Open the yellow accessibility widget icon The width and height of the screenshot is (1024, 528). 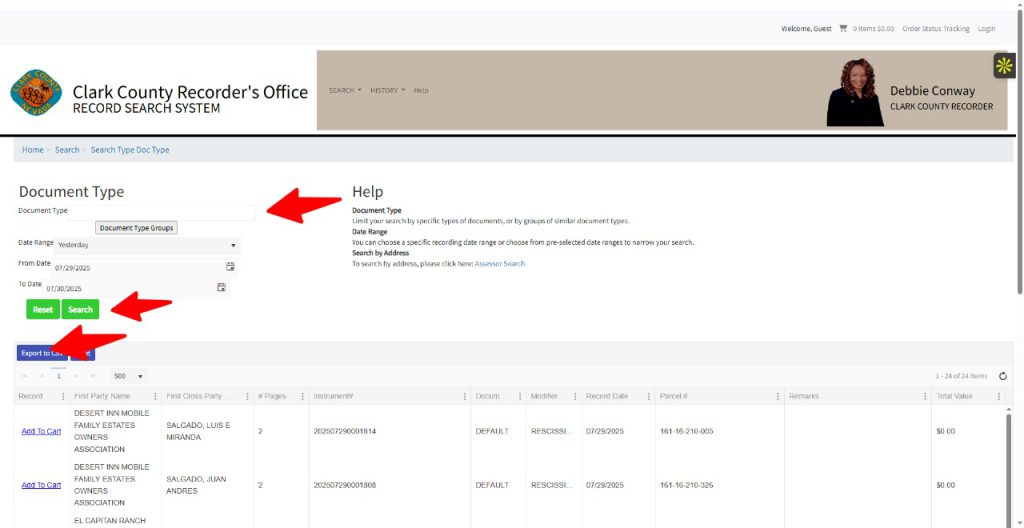click(x=1004, y=65)
